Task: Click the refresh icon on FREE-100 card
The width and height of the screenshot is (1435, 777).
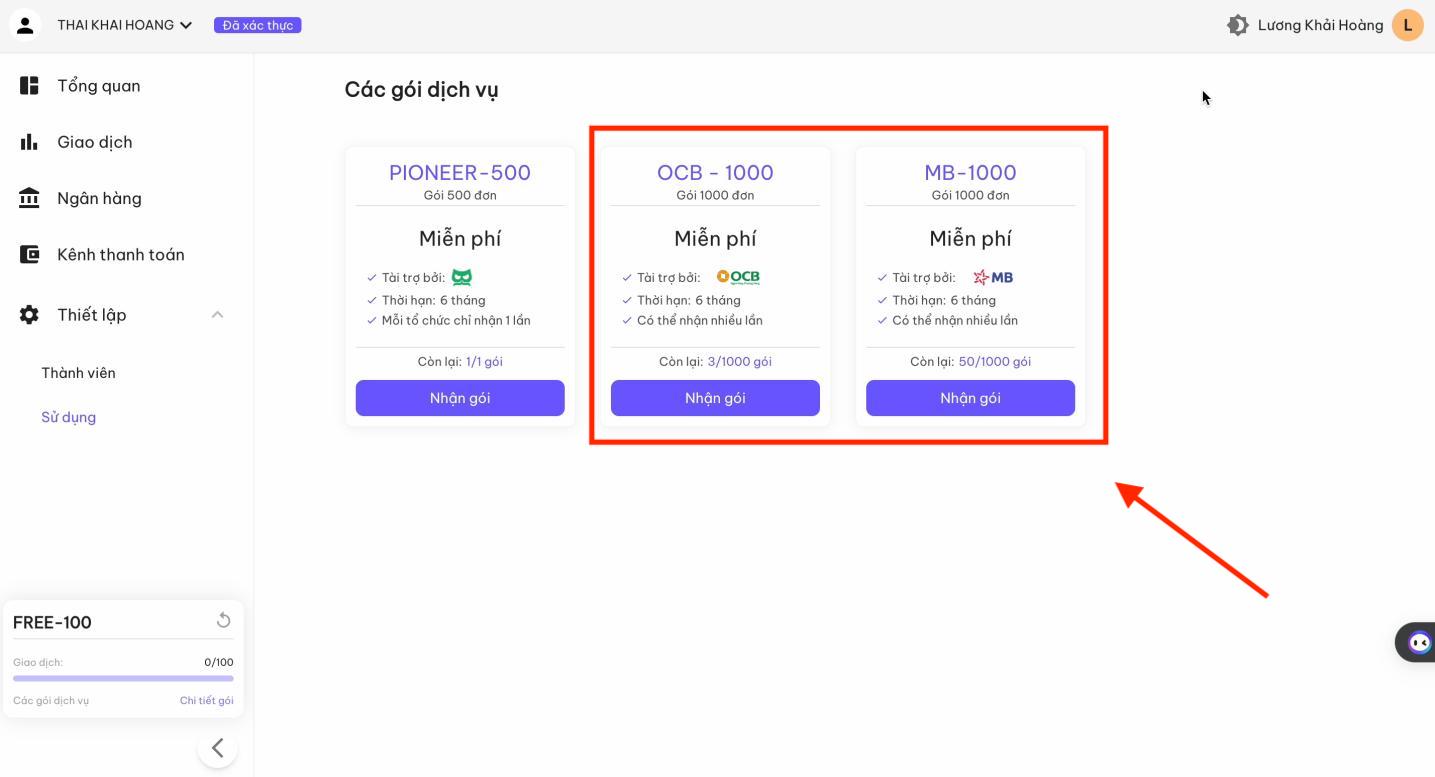Action: 223,621
